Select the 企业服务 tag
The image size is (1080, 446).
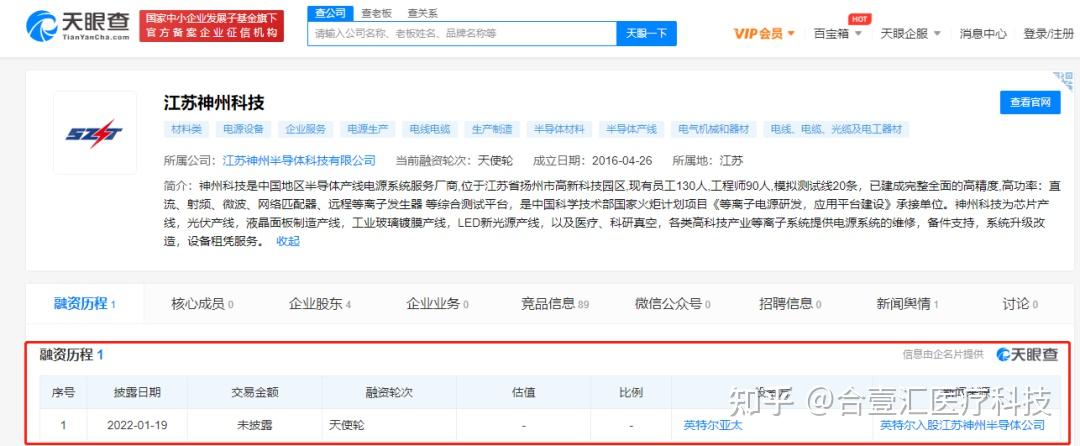tap(306, 129)
